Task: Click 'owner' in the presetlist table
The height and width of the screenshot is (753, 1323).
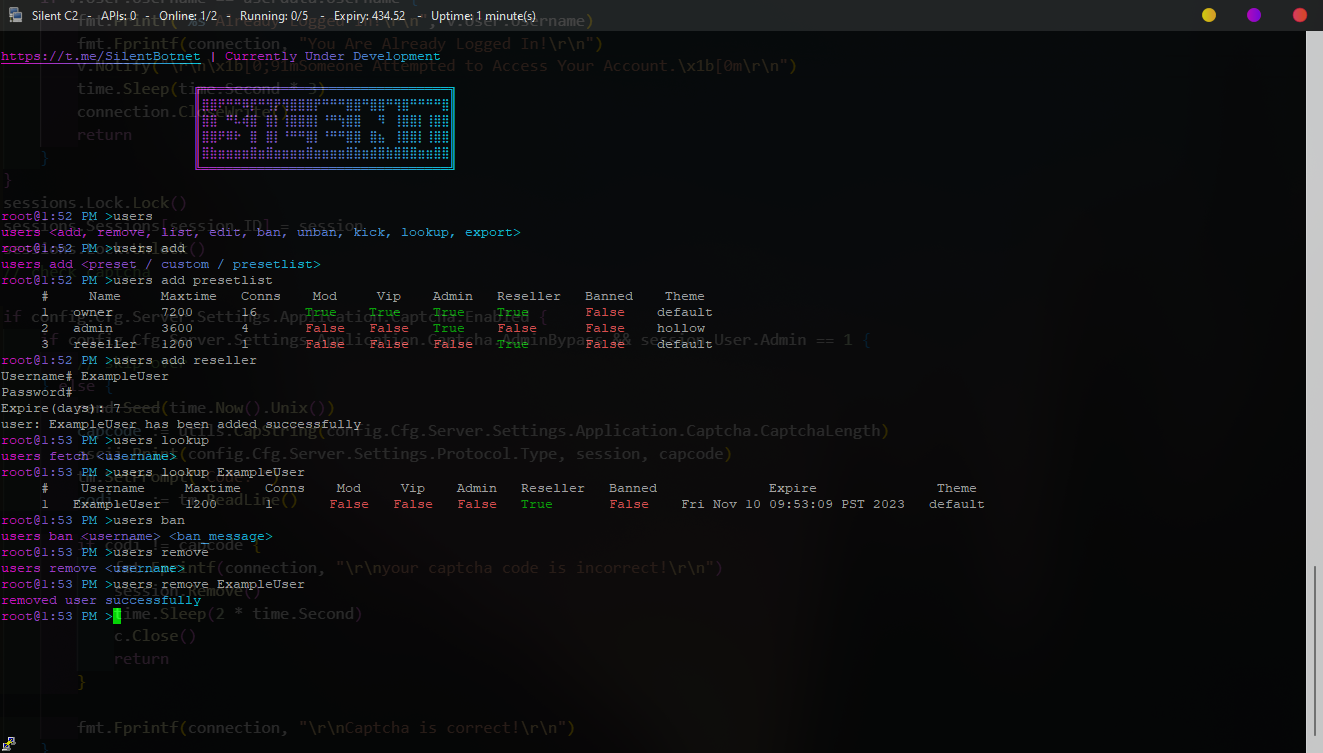Action: (x=93, y=312)
